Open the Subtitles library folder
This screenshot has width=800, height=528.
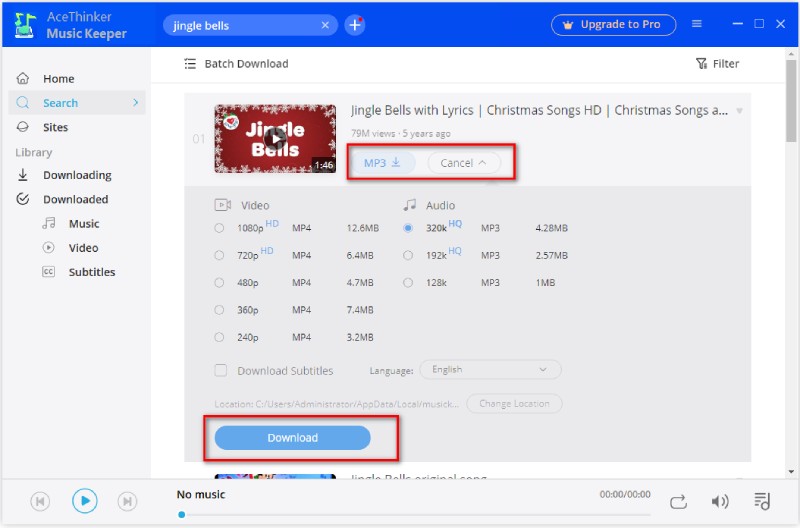click(x=92, y=272)
